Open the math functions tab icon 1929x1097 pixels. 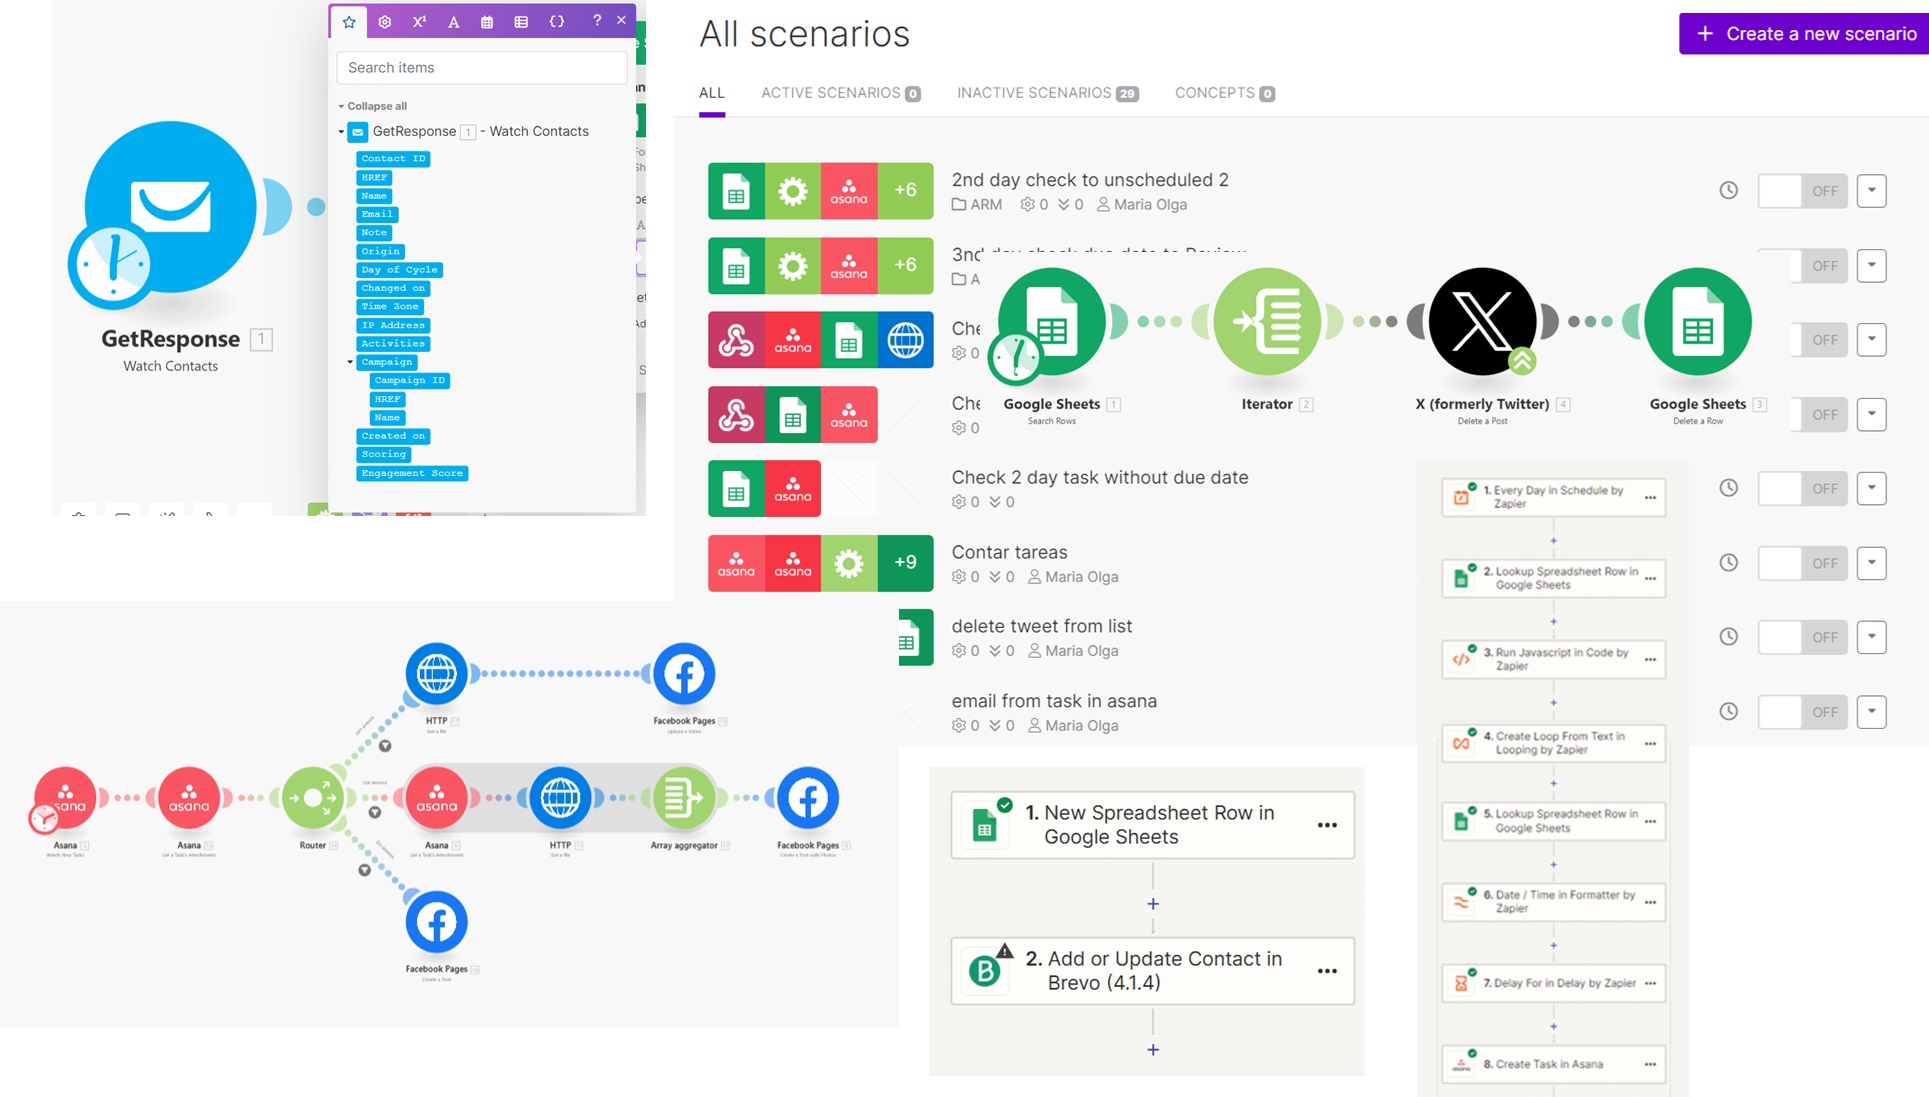(419, 21)
